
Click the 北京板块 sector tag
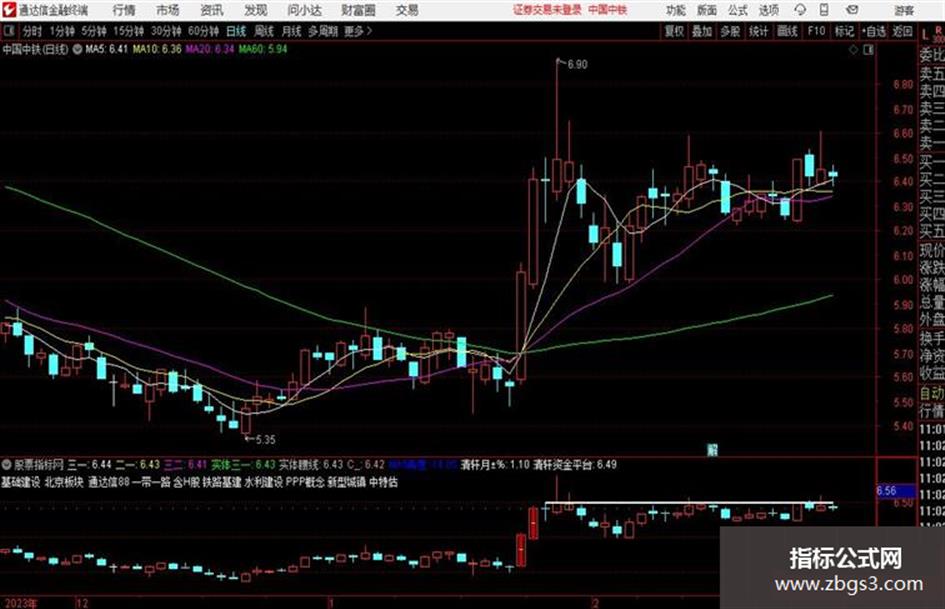pos(64,482)
